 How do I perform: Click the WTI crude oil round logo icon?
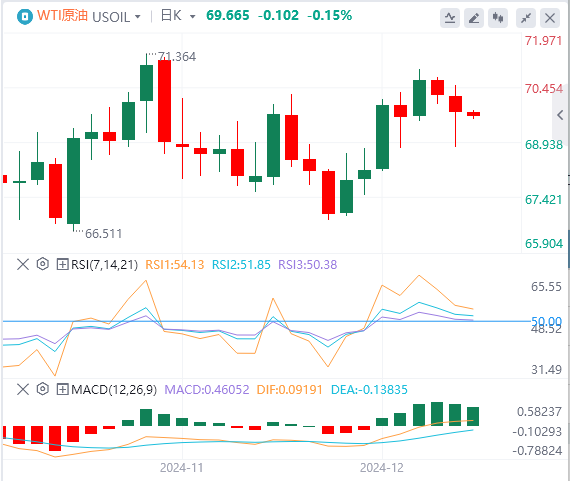[x=25, y=17]
